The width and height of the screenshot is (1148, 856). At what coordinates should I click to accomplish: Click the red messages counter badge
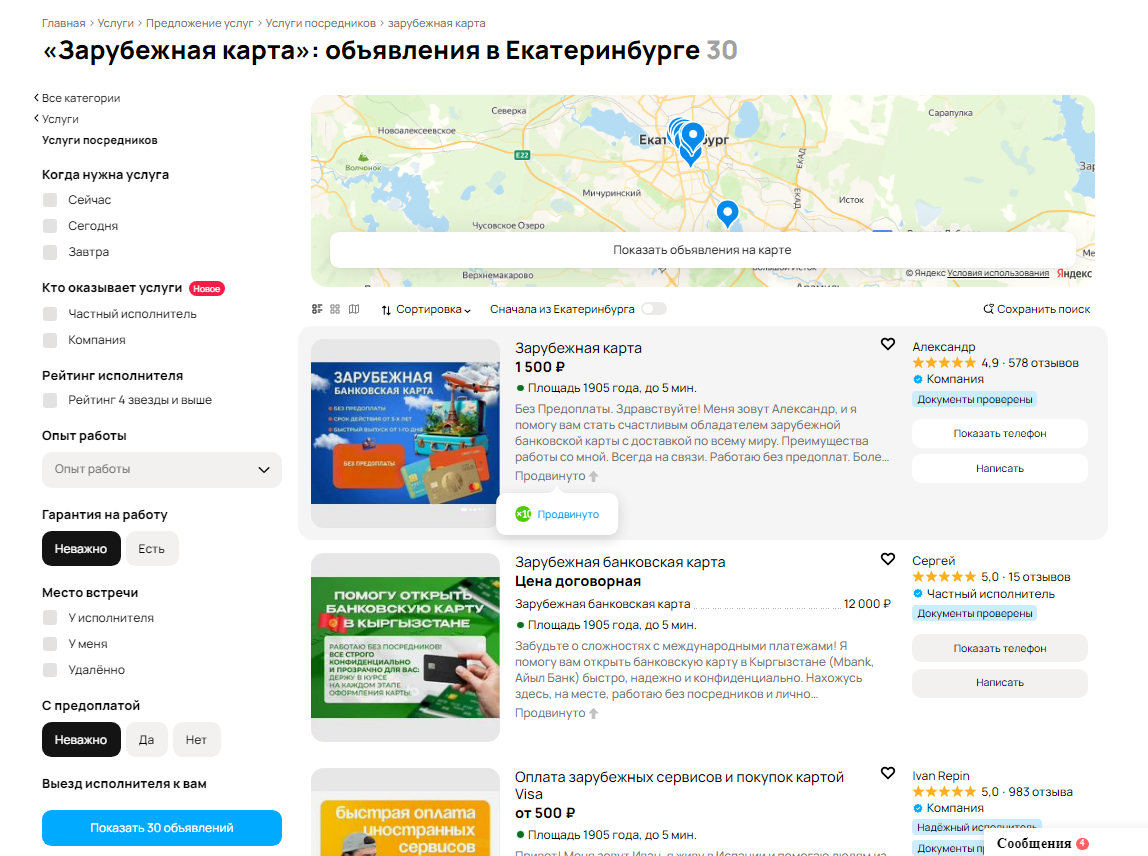1083,844
